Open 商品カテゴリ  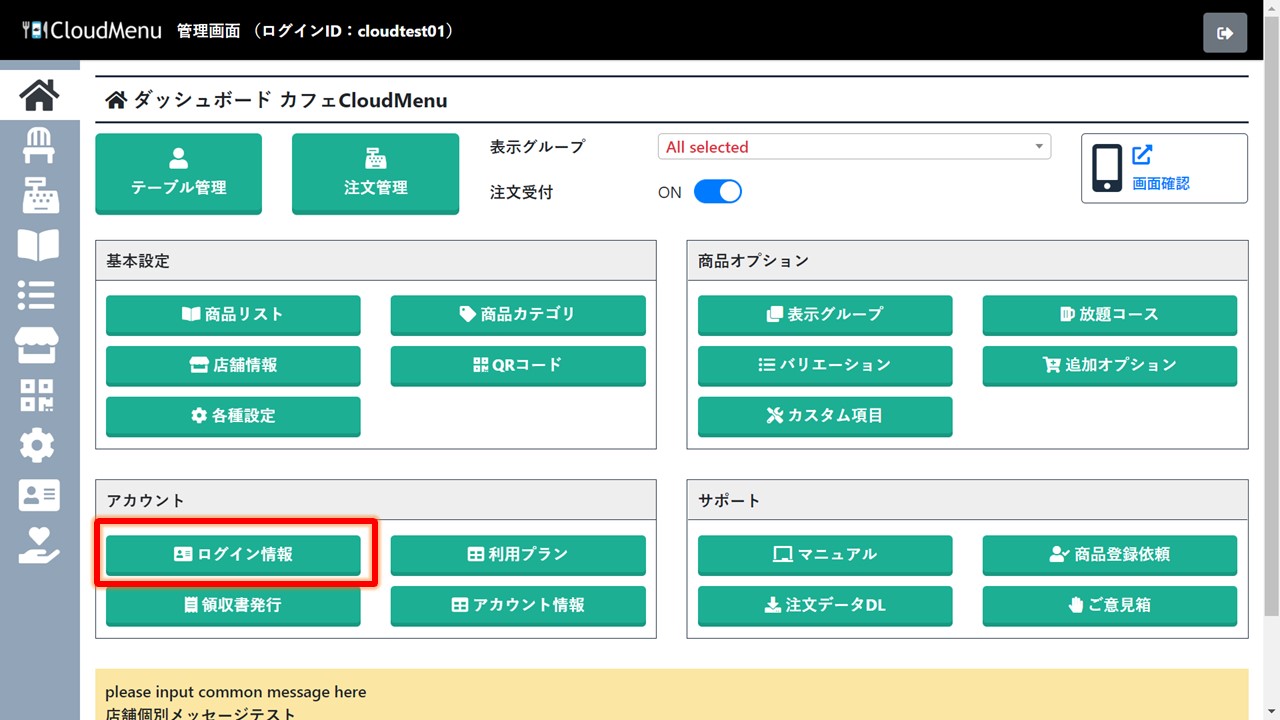[518, 315]
